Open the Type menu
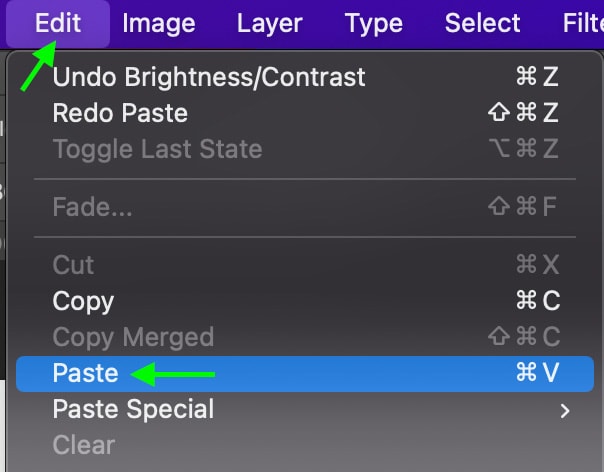Image resolution: width=604 pixels, height=472 pixels. [x=373, y=23]
